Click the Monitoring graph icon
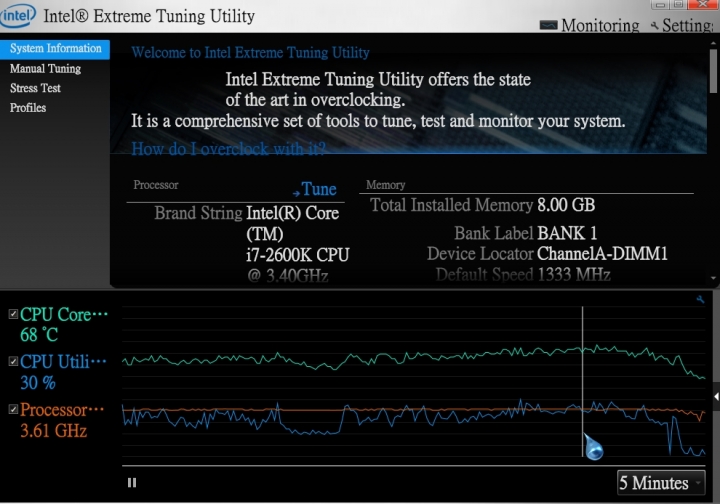 548,25
